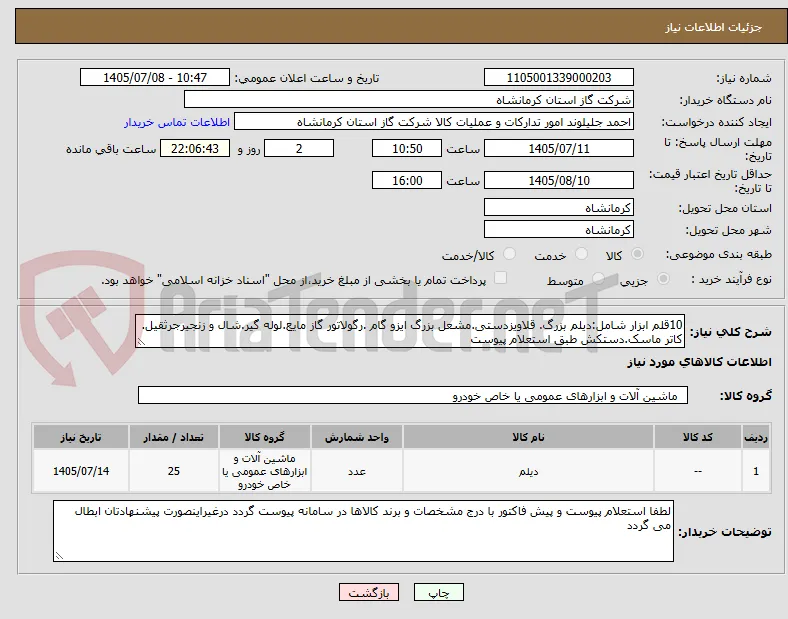Click the طبقه بندی موضوعی label
Viewport: 788px width, 619px height.
[719, 254]
